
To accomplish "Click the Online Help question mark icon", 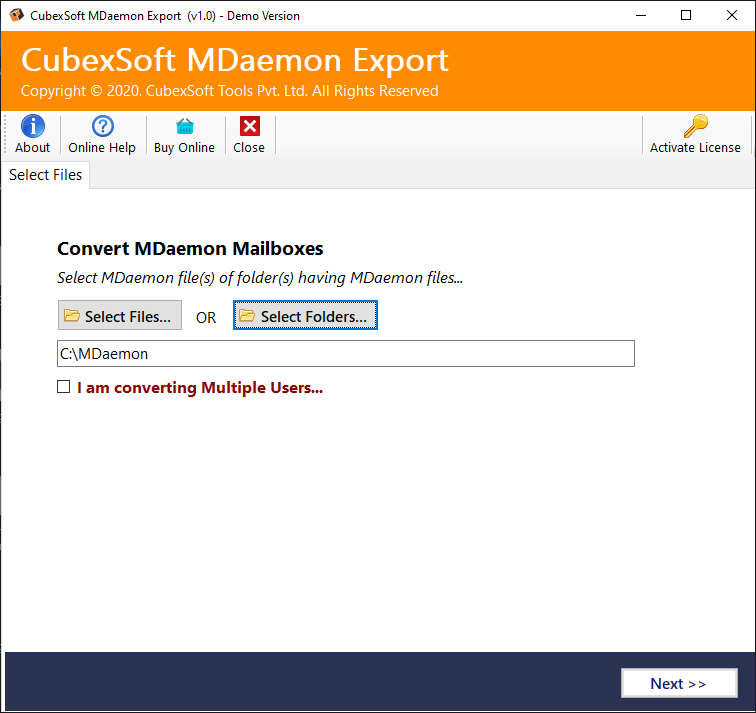I will point(102,126).
